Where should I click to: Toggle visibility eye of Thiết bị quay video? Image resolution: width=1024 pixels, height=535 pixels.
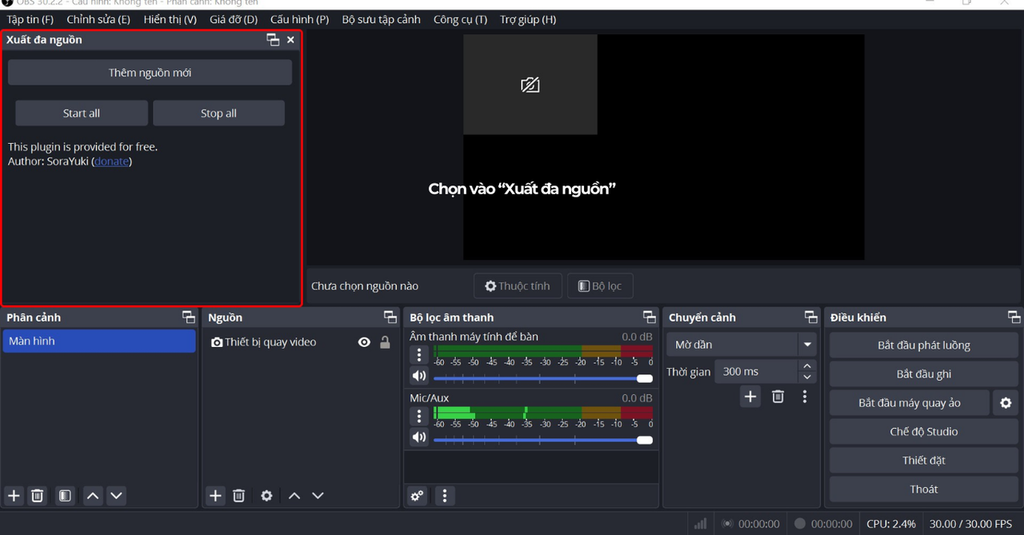pyautogui.click(x=364, y=342)
